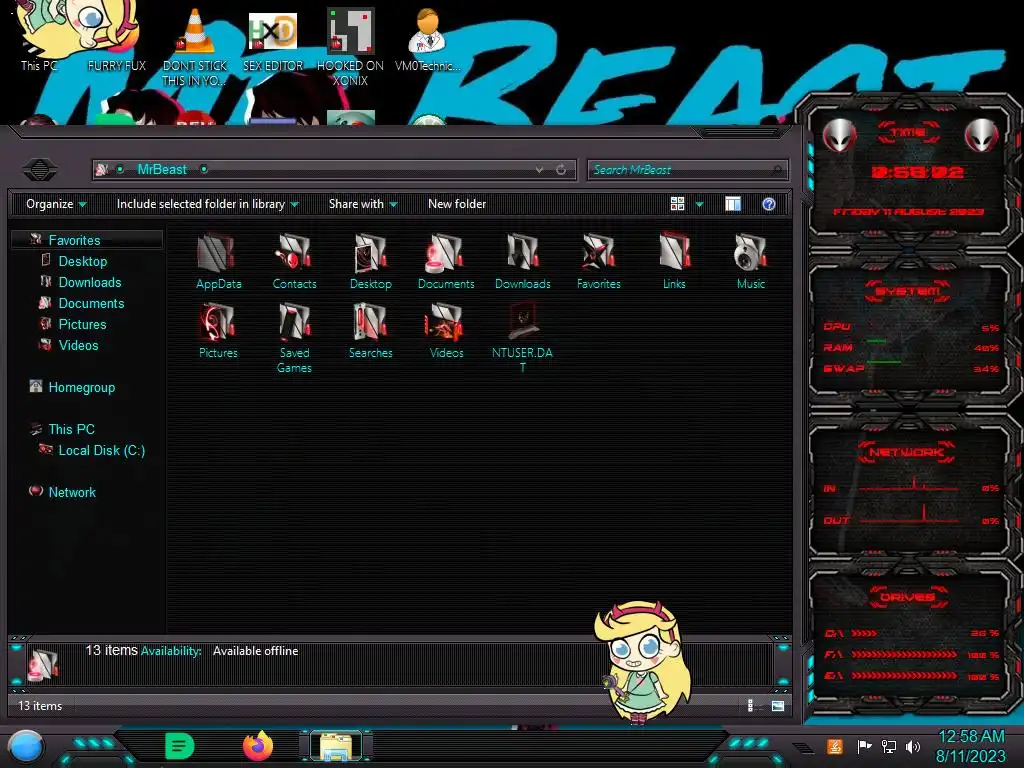Select the Favorites folder icon in file list

tap(598, 262)
